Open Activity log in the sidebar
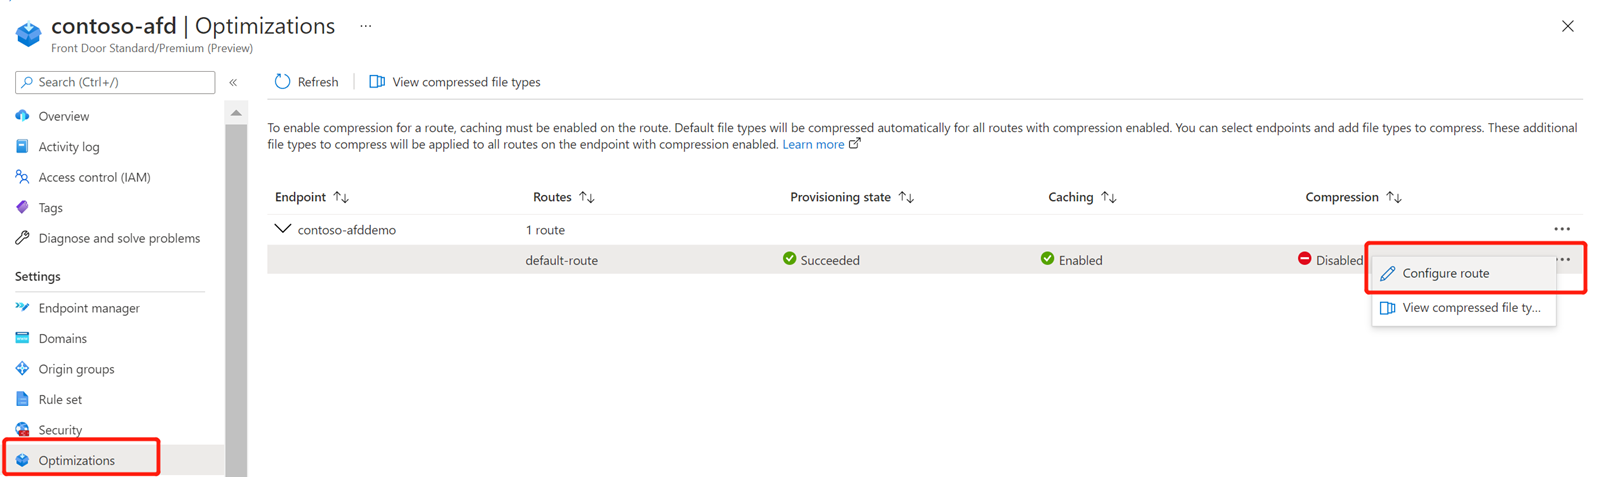Image resolution: width=1601 pixels, height=477 pixels. (x=69, y=147)
